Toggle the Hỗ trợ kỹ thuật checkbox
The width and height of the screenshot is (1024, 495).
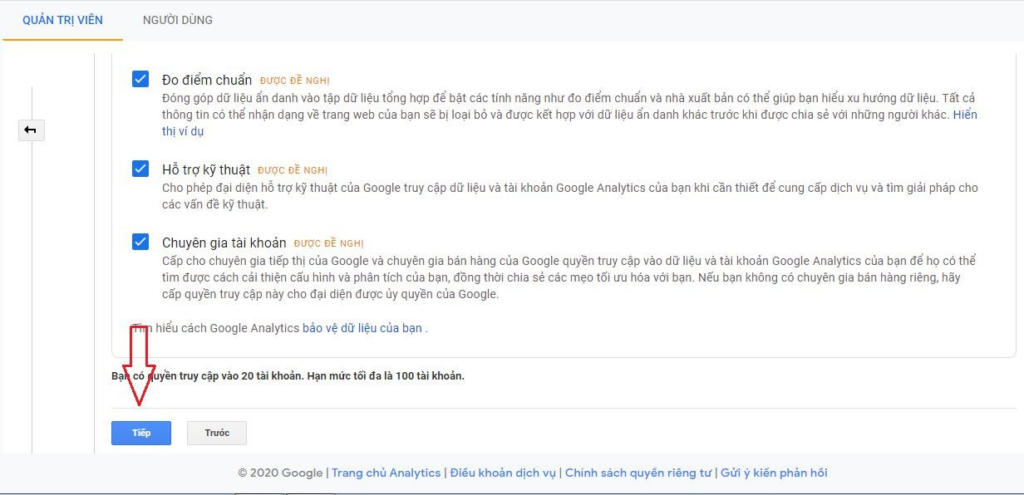pyautogui.click(x=140, y=169)
